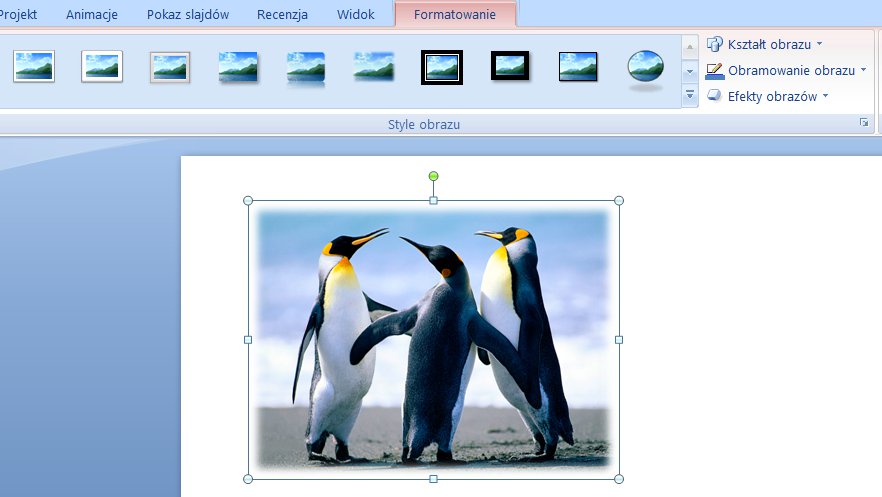The width and height of the screenshot is (882, 497).
Task: Open the Obramowanie obrazu dropdown arrow
Action: 863,70
